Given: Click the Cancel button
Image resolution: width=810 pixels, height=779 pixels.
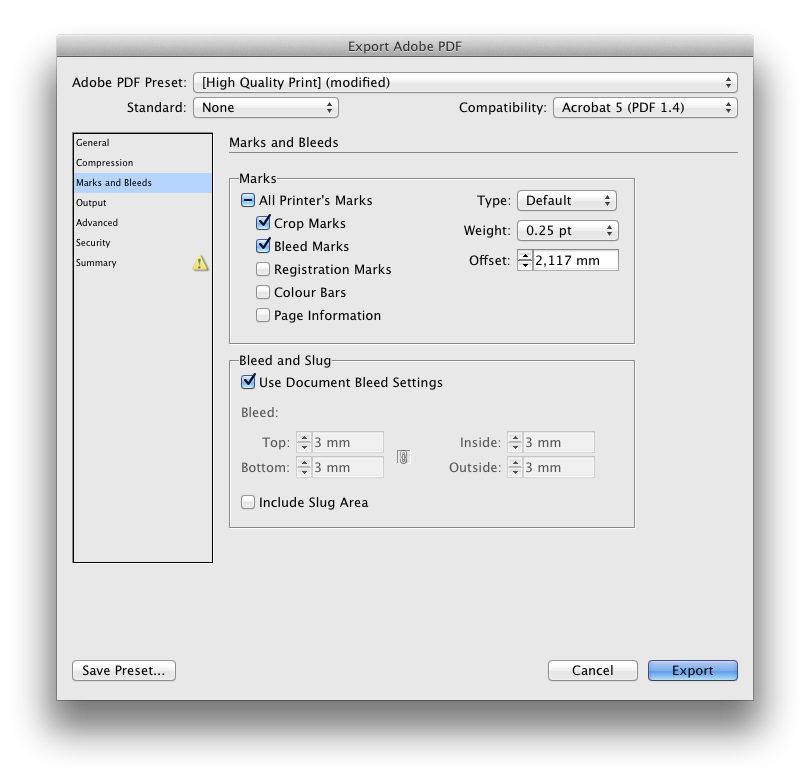Looking at the screenshot, I should point(593,671).
